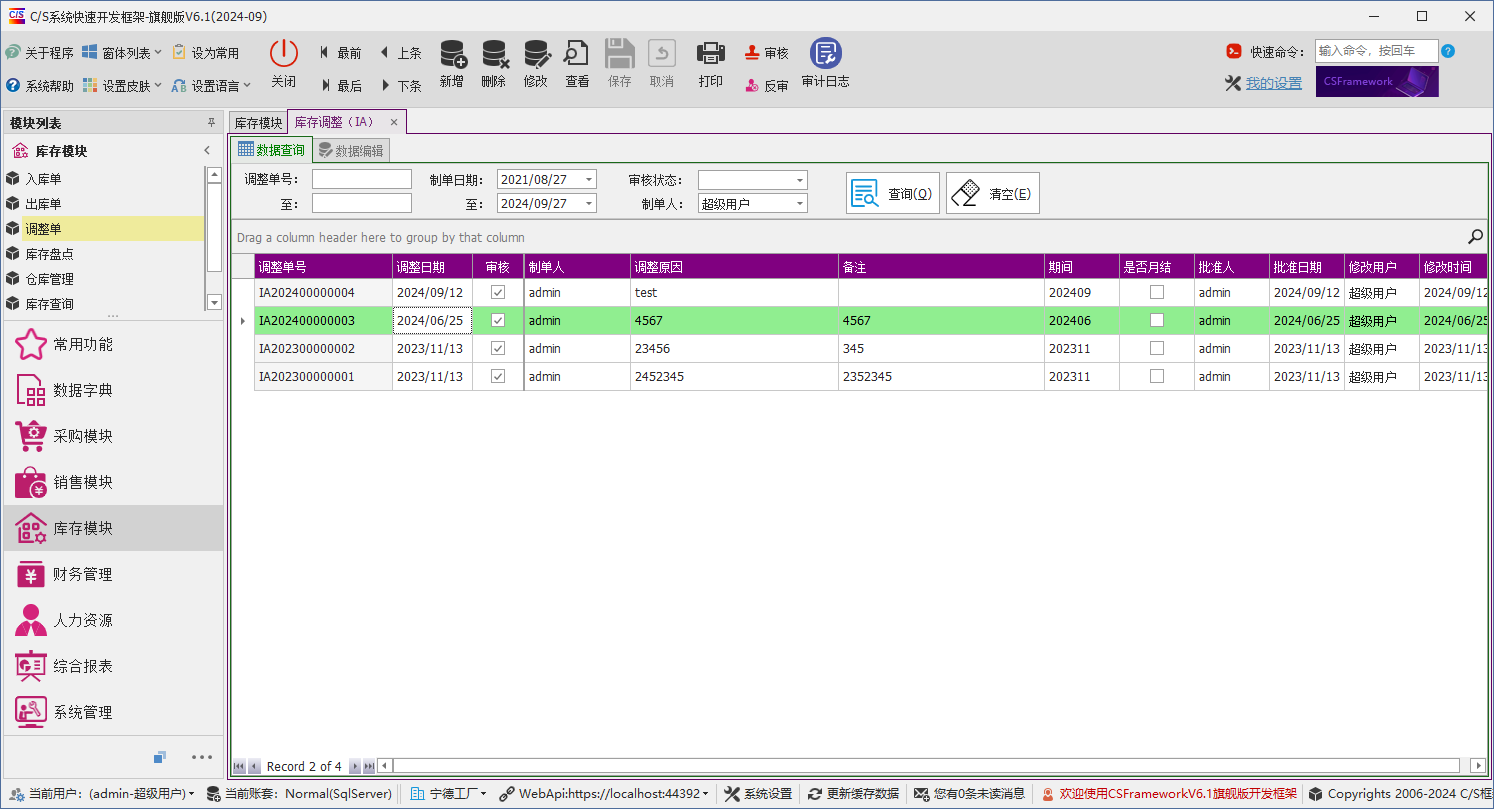The height and width of the screenshot is (809, 1494).
Task: Open 财务管理 module
Action: click(112, 574)
